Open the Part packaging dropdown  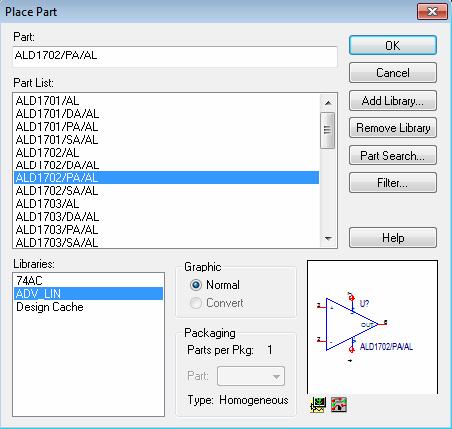click(x=251, y=376)
